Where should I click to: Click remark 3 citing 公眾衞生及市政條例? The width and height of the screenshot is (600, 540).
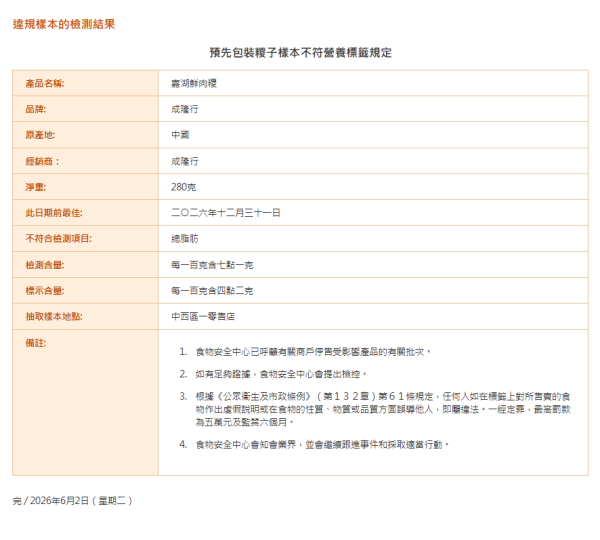click(383, 409)
